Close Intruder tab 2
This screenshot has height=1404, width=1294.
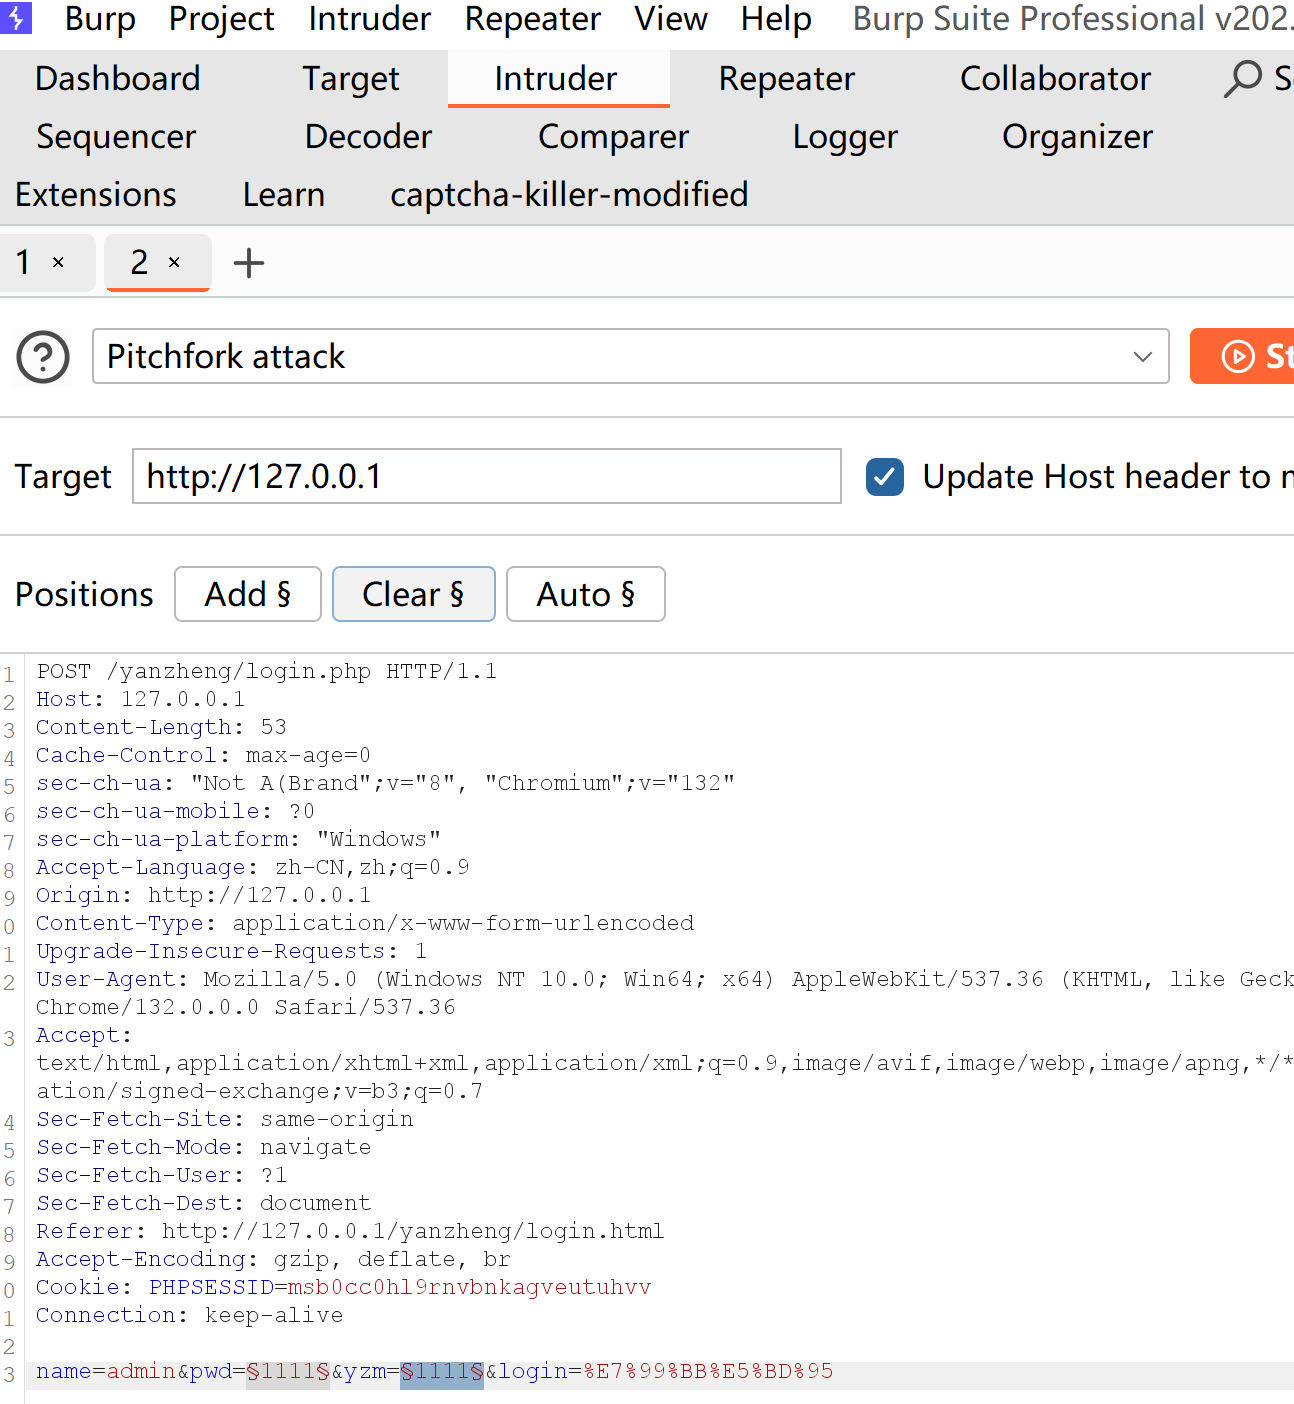point(174,262)
